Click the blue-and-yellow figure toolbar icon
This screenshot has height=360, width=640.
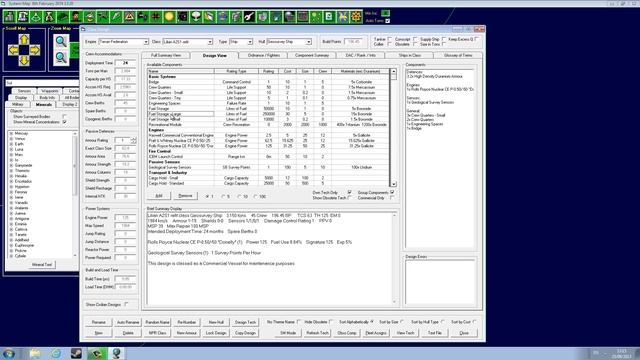[x=342, y=17]
